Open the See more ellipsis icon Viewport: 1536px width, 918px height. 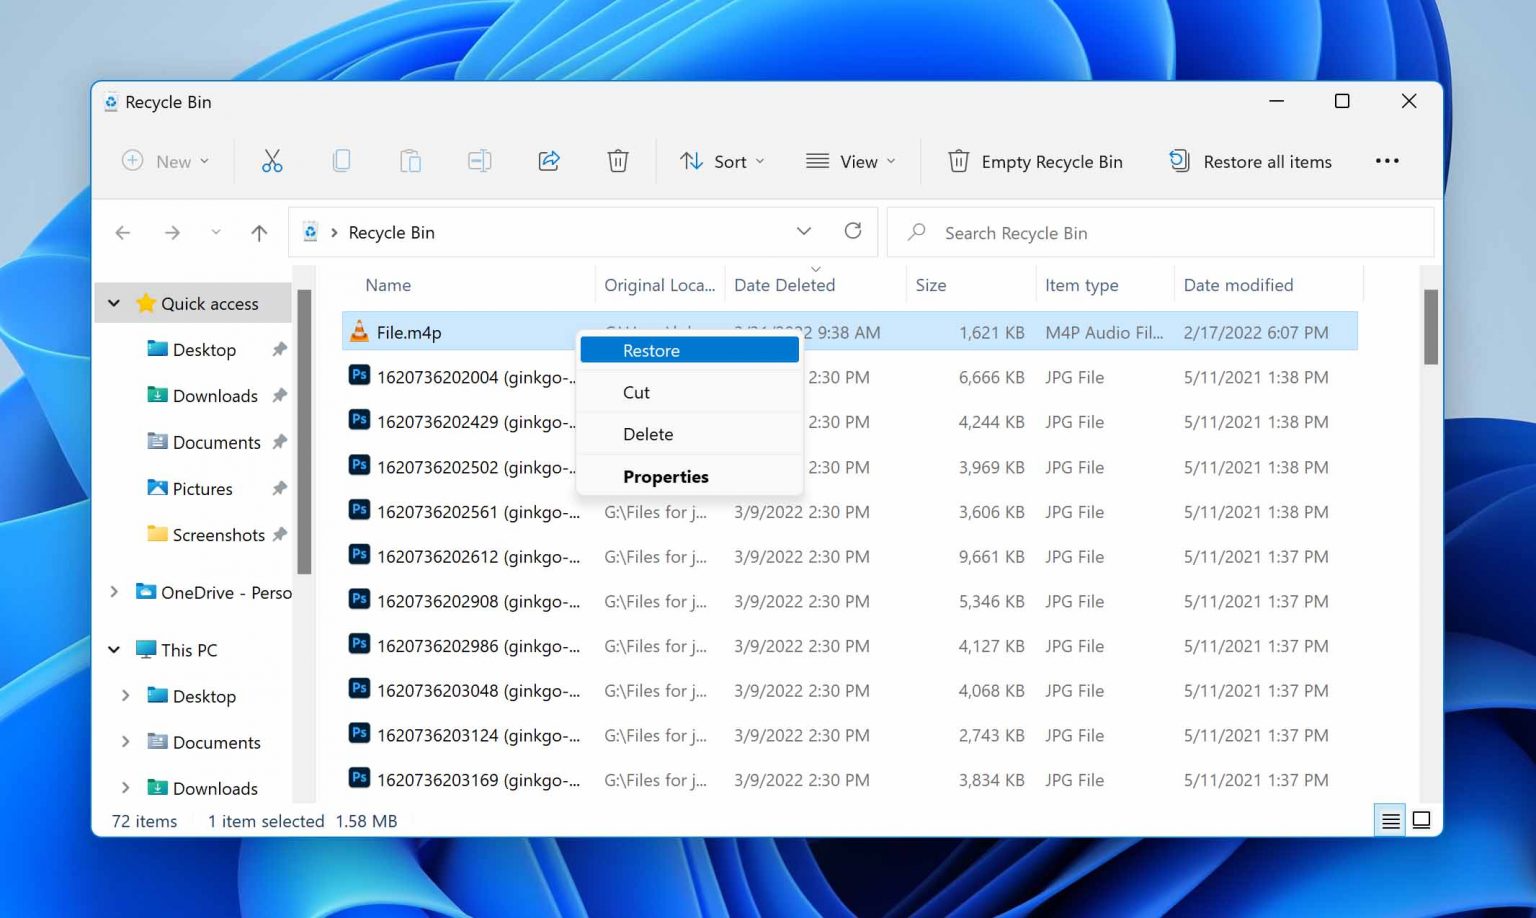pos(1387,160)
